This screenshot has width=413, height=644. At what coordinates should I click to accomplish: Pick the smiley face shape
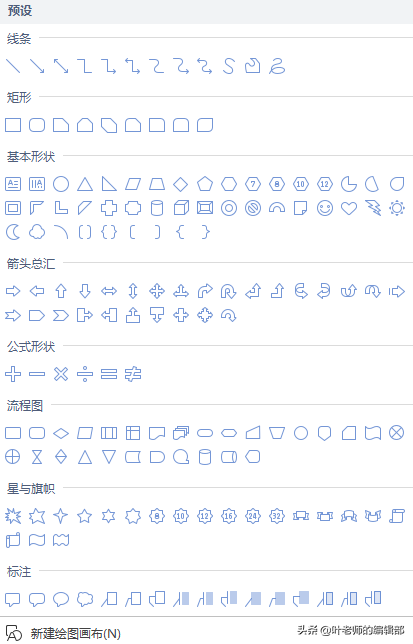point(325,208)
